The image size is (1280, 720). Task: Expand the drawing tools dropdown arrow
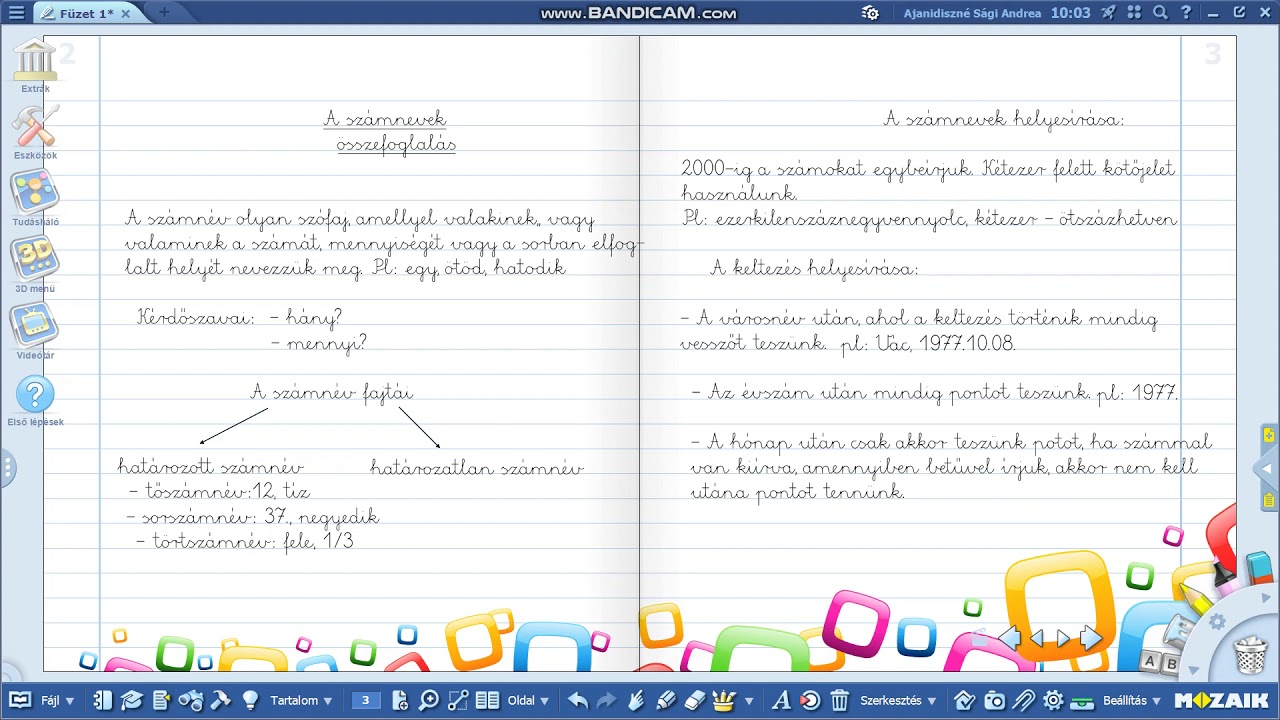[749, 701]
